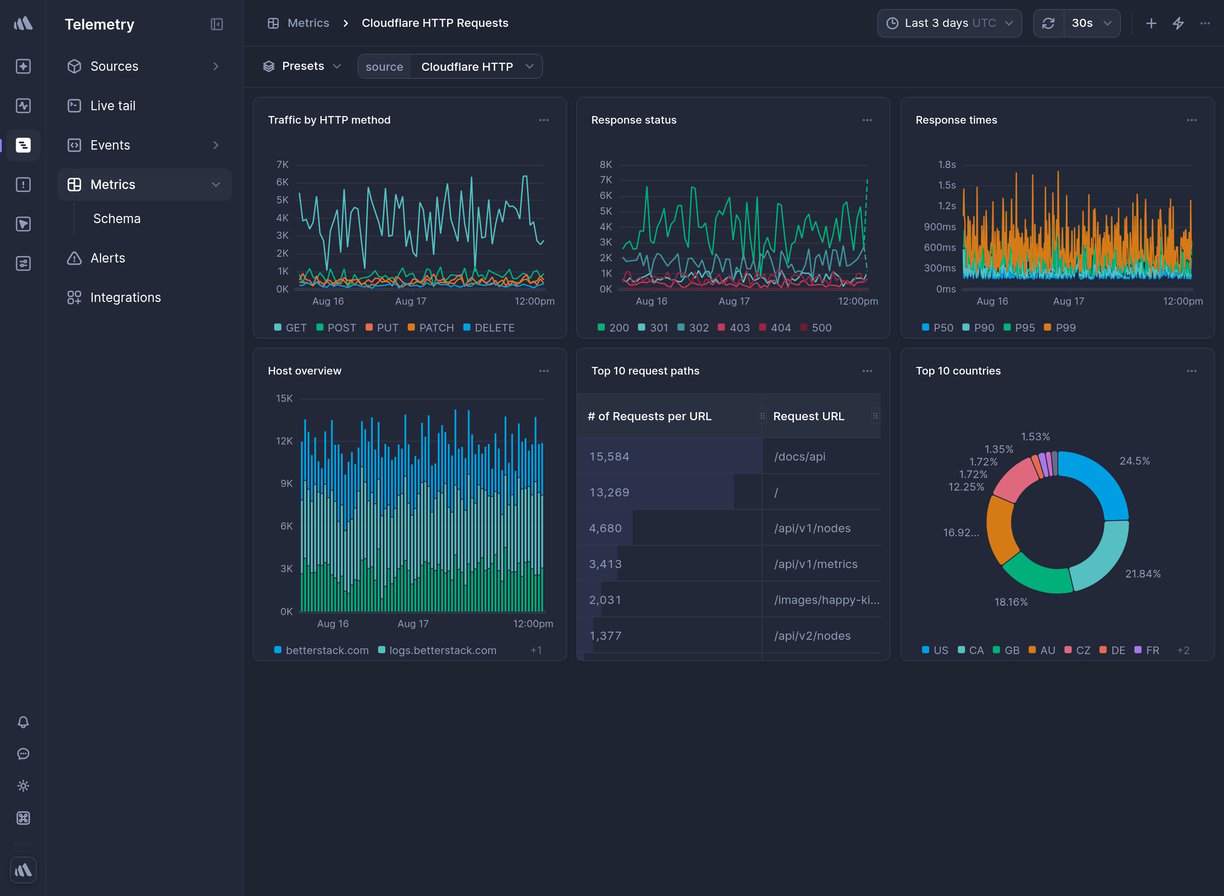
Task: Toggle the DELETE series in the legend
Action: (488, 328)
